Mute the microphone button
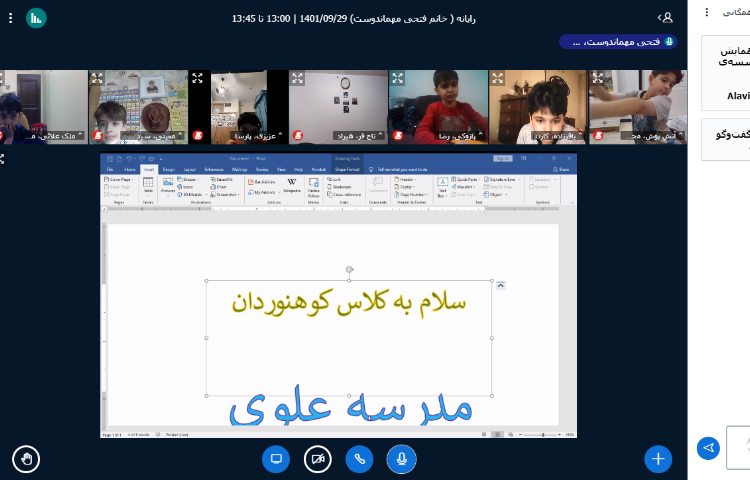Viewport: 750px width, 480px height. 401,459
